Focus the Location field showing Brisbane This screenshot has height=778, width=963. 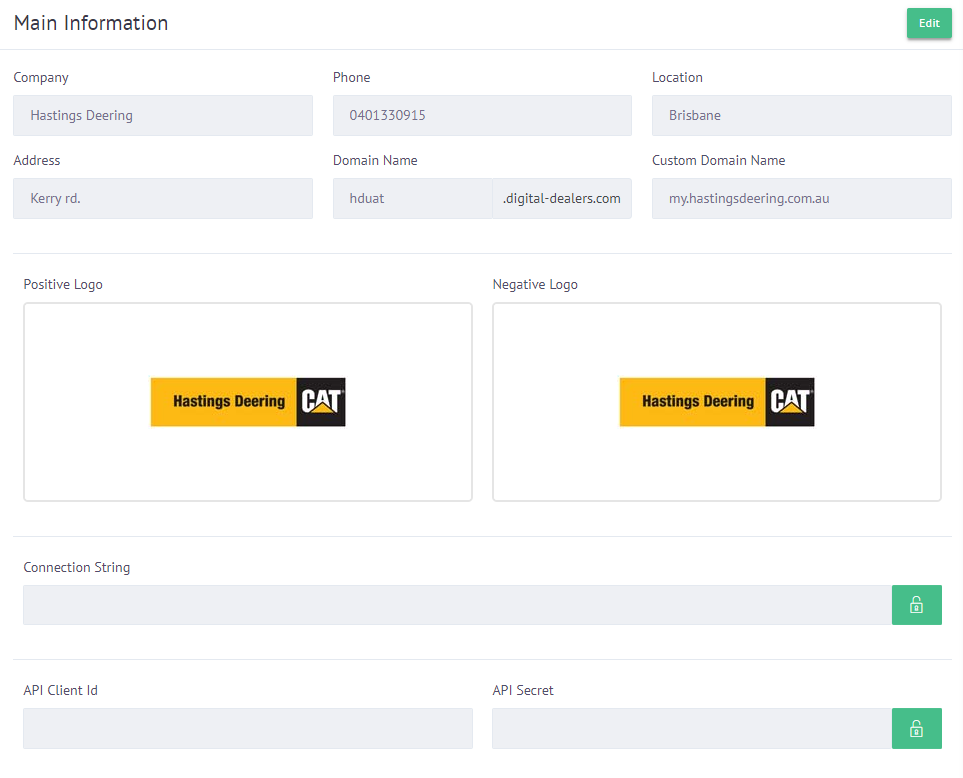tap(801, 115)
